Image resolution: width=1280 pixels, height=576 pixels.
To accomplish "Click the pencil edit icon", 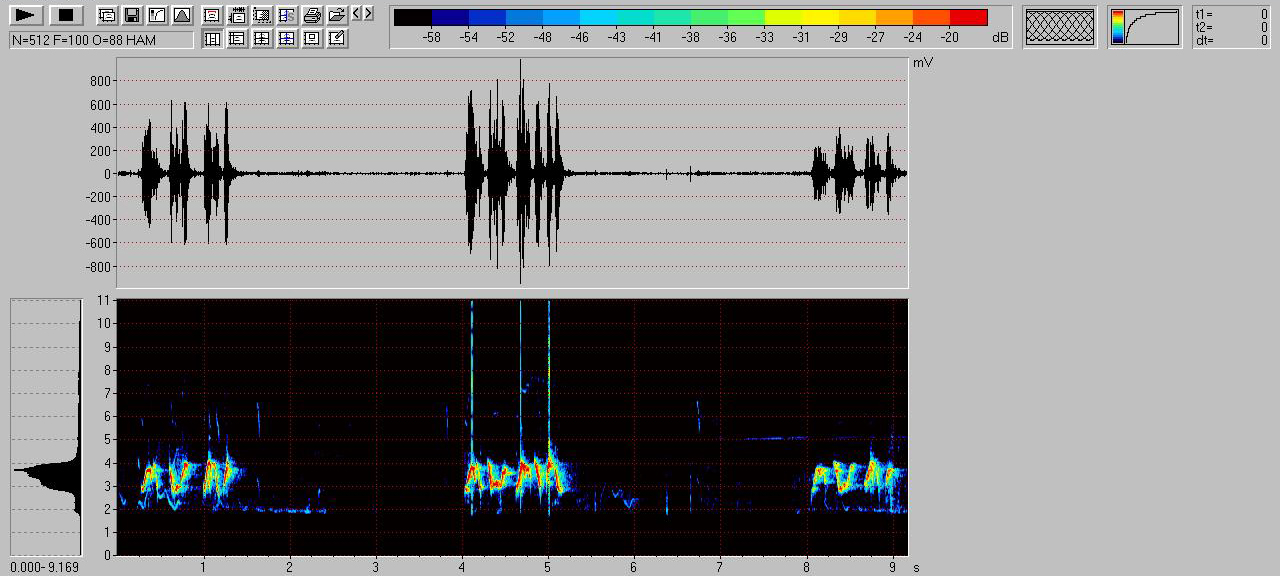I will pos(337,39).
